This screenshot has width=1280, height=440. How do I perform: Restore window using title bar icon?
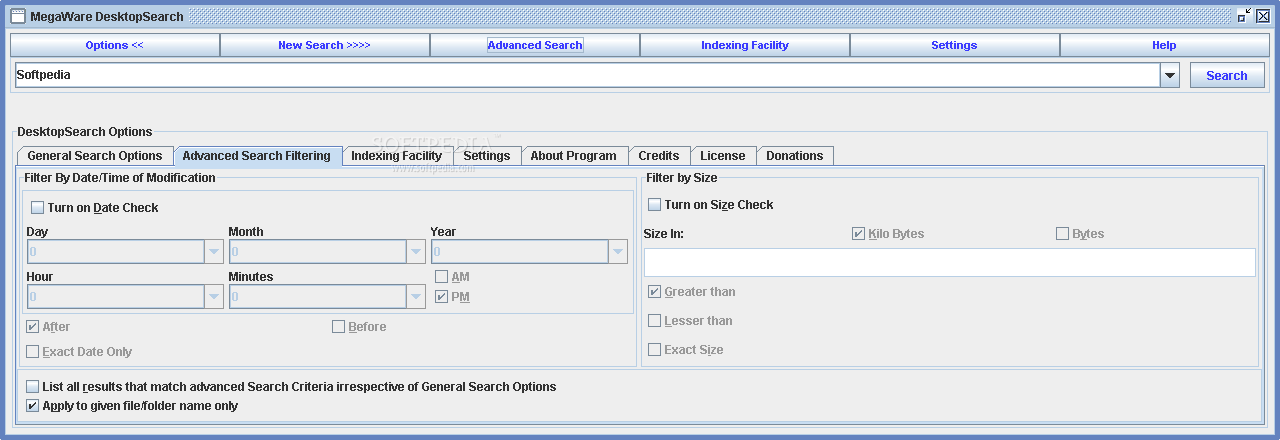point(1244,16)
